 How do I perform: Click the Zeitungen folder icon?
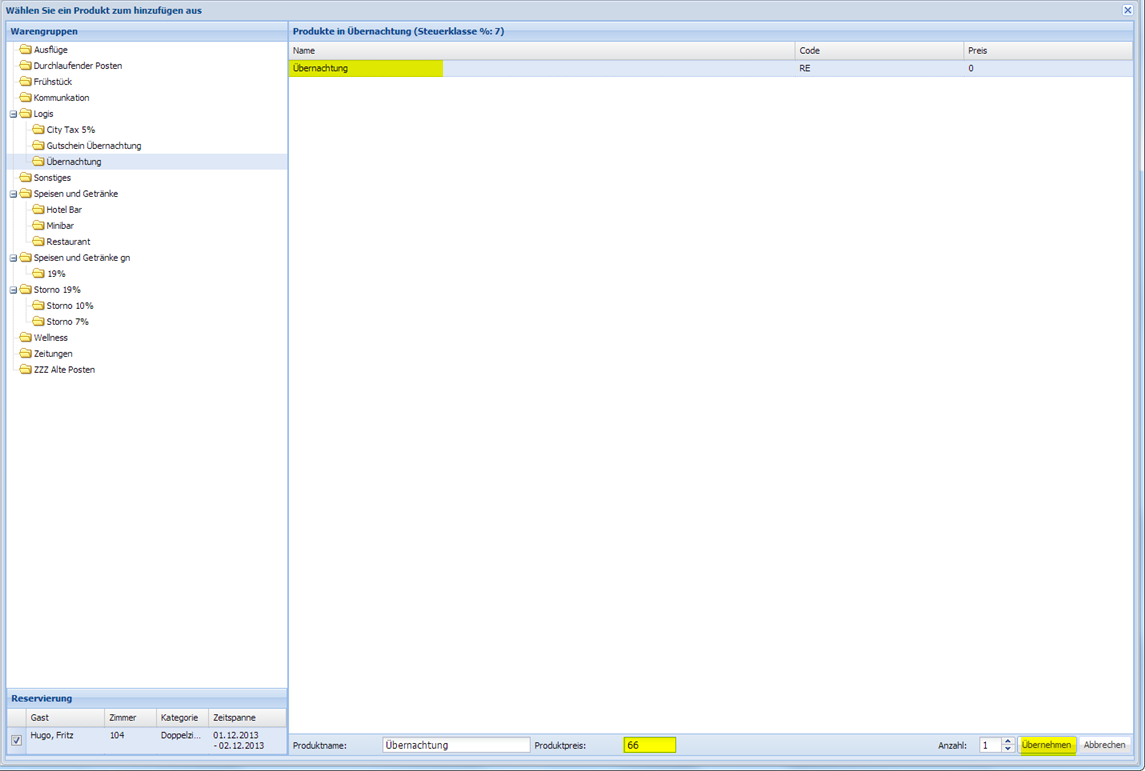point(26,354)
